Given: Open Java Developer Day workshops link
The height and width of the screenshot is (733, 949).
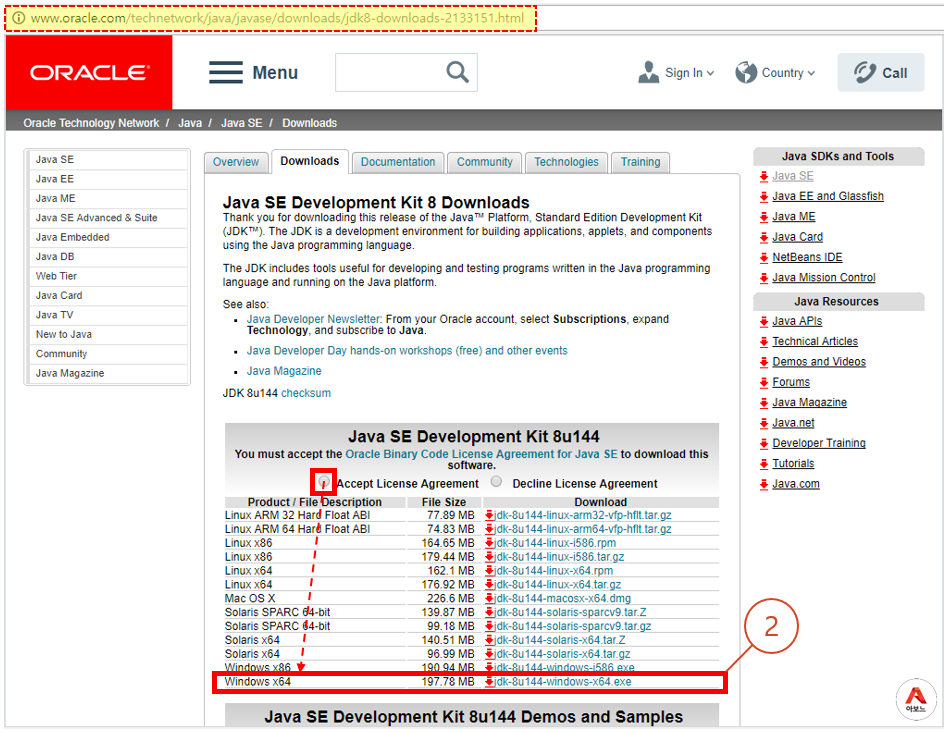Looking at the screenshot, I should point(407,351).
